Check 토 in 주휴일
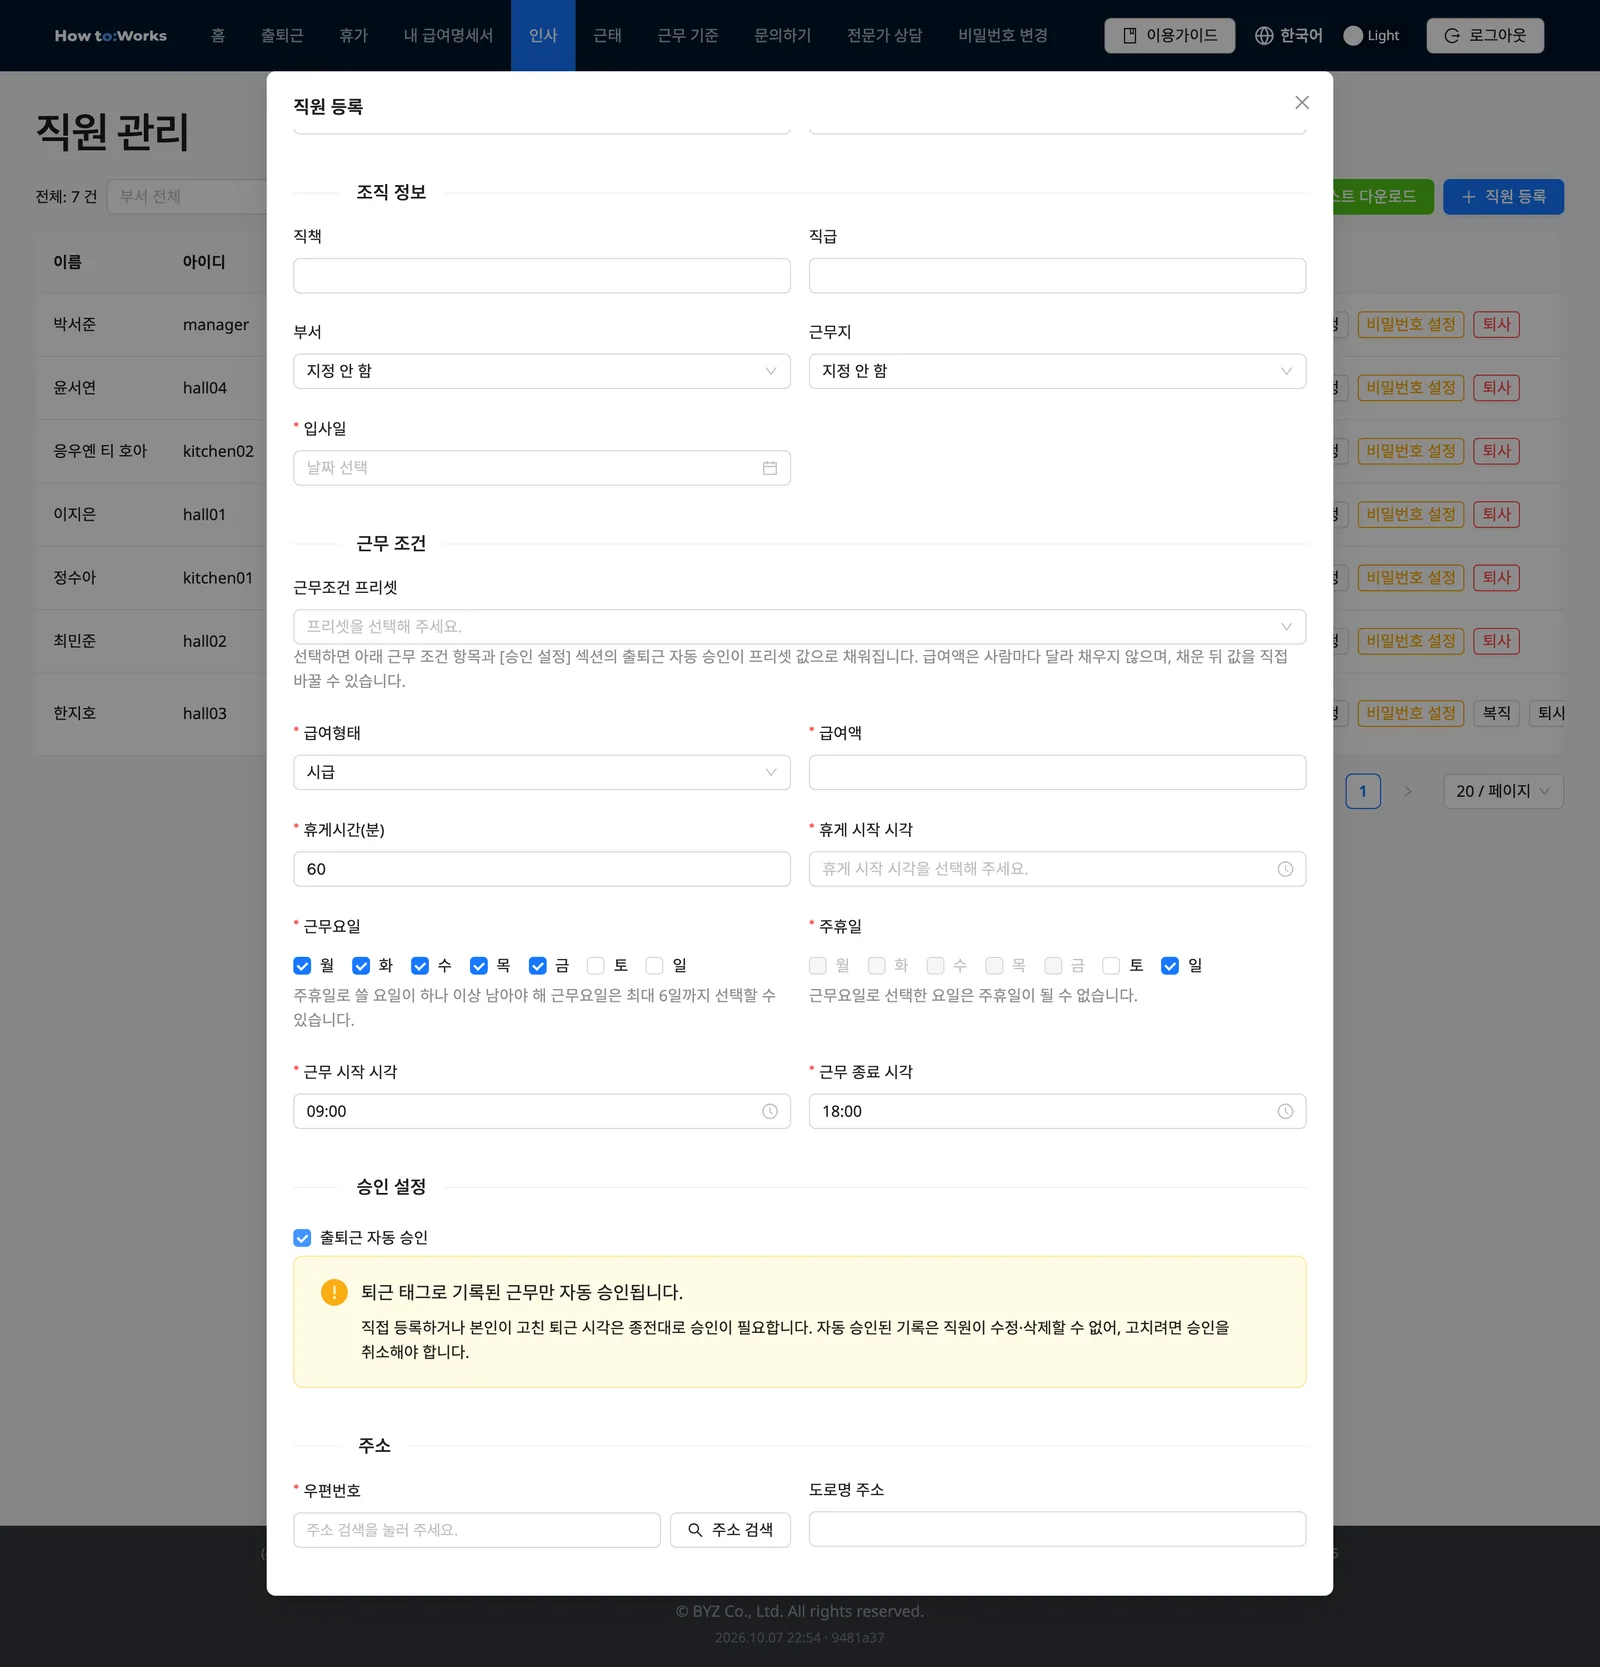The width and height of the screenshot is (1600, 1667). click(x=1111, y=966)
